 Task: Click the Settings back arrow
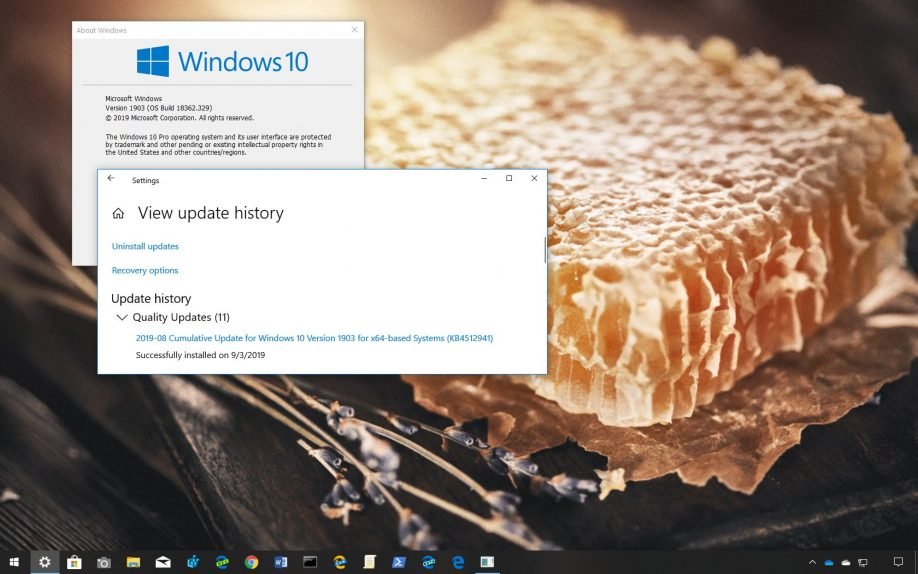point(111,179)
